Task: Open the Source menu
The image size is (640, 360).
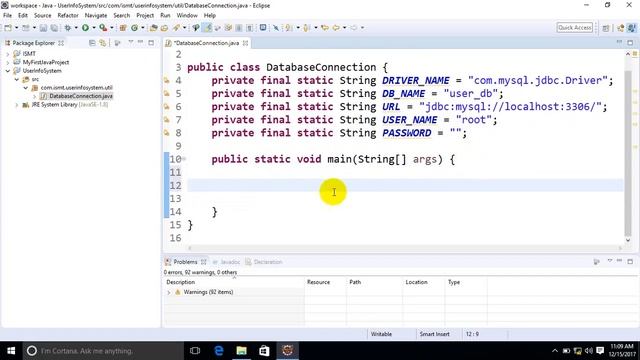Action: click(42, 16)
